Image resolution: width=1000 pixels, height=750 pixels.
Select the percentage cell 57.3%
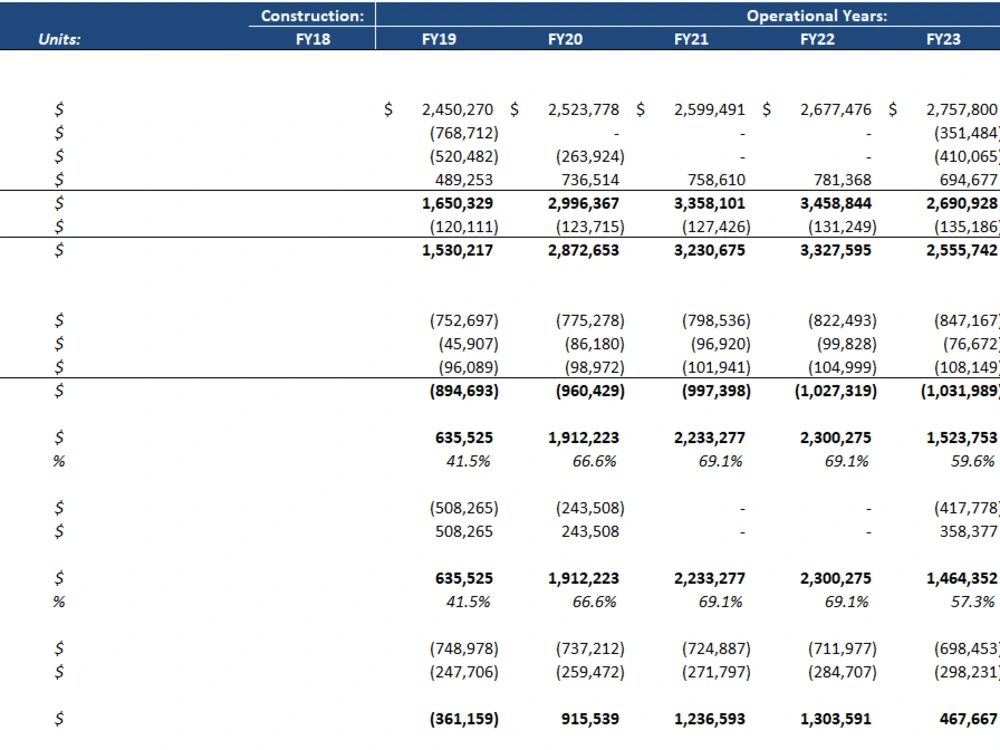[x=973, y=602]
